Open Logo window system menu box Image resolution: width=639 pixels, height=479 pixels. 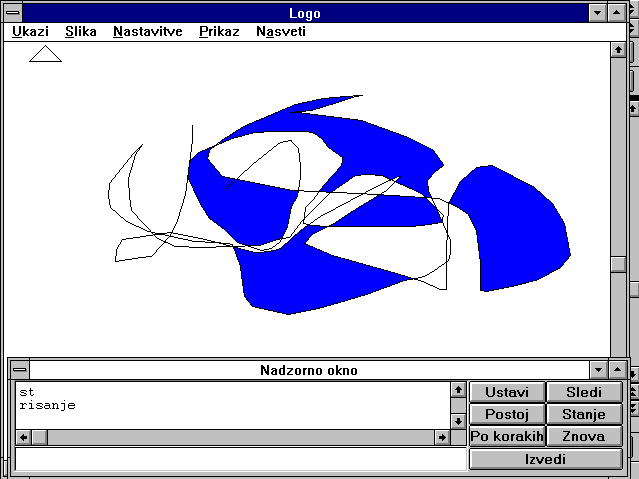point(13,13)
